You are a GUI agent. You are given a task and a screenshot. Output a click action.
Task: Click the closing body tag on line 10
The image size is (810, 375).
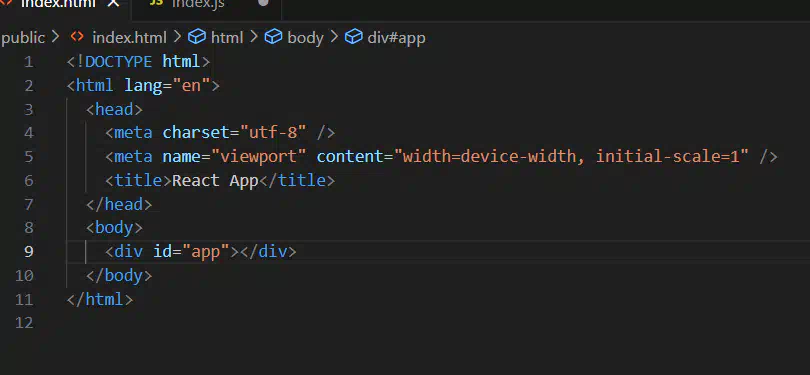point(119,275)
